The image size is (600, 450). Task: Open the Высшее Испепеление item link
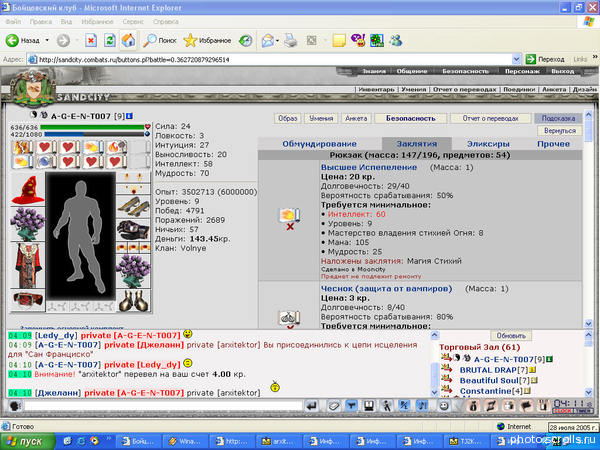click(369, 167)
